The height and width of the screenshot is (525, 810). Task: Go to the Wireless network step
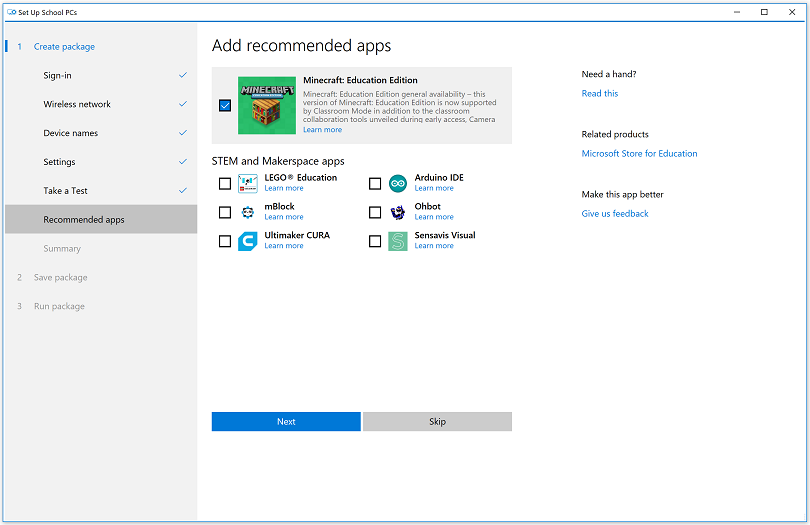point(77,104)
